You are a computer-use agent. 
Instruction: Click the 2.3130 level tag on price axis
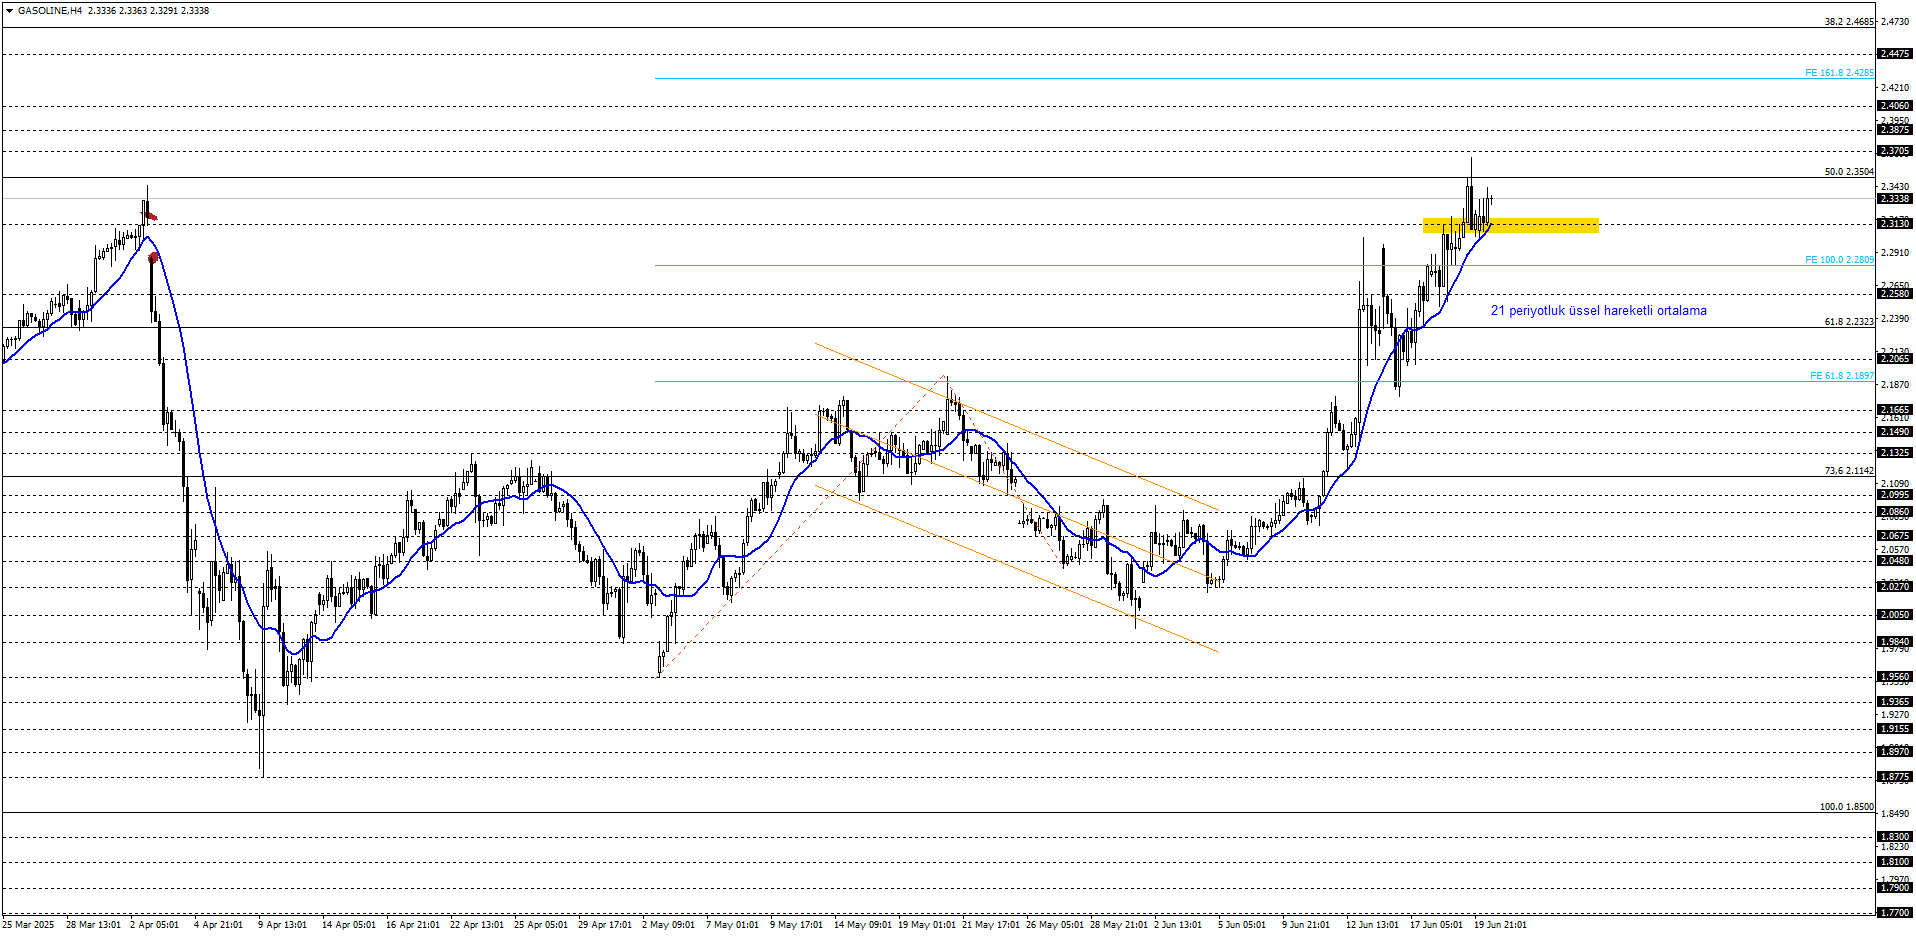click(x=1895, y=224)
